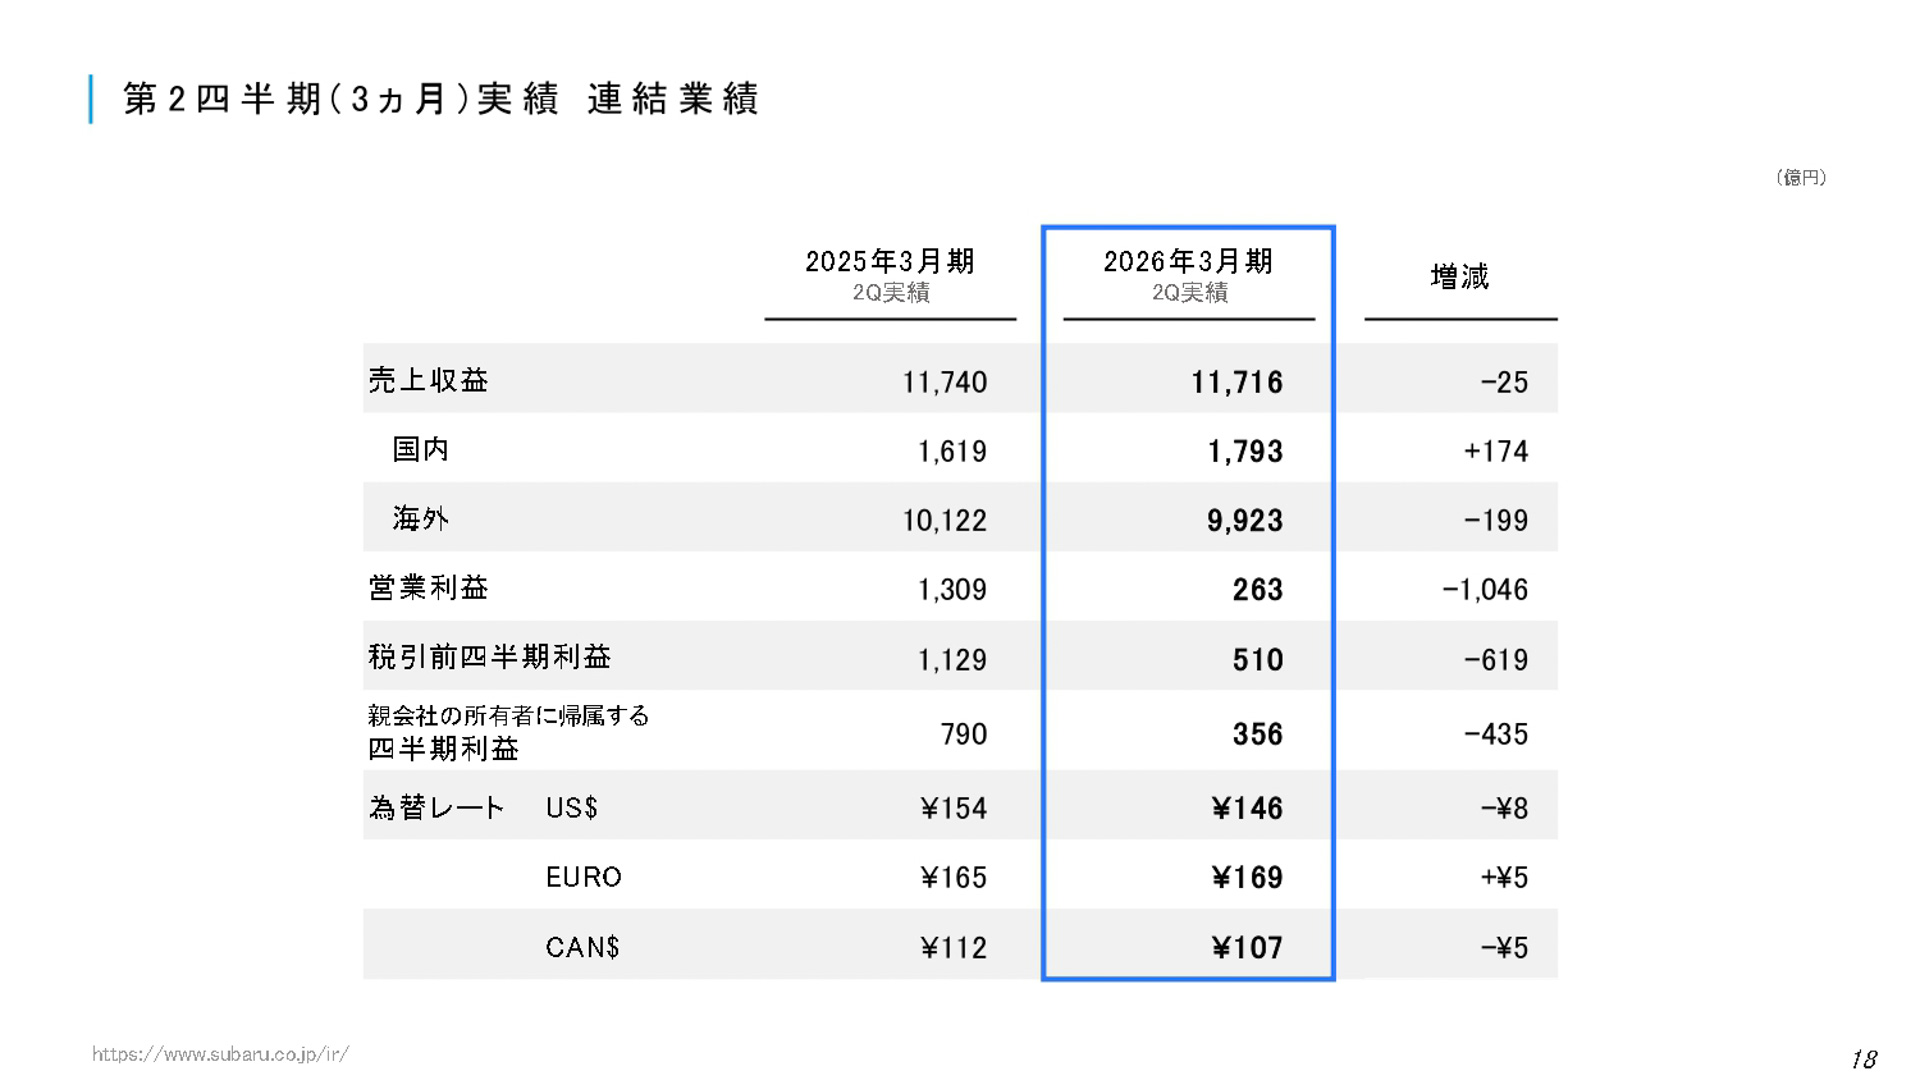Click the 増減 column header
This screenshot has width=1920, height=1080.
point(1458,277)
